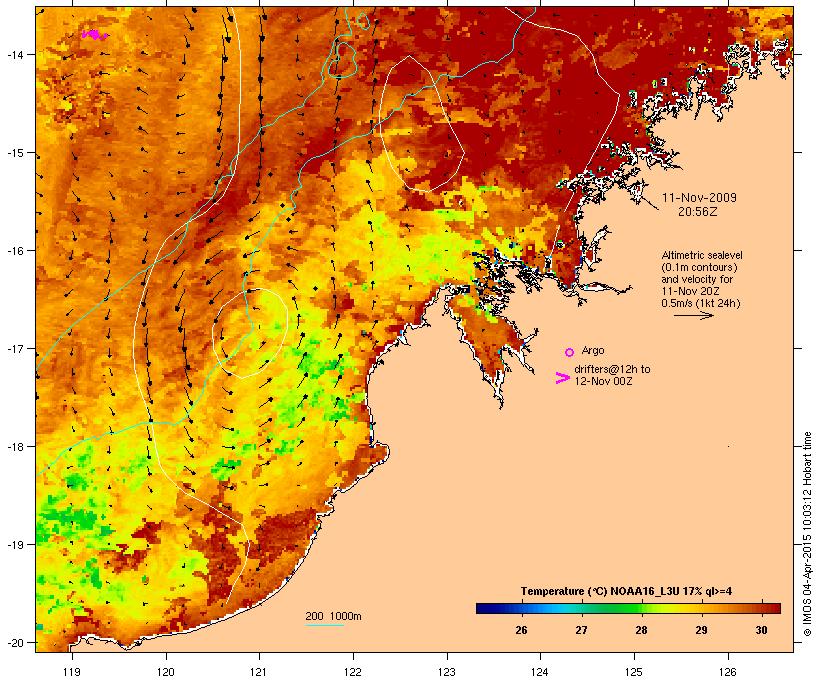This screenshot has height=680, width=820.
Task: Click the magenta Argo circle legend symbol
Action: (x=569, y=352)
